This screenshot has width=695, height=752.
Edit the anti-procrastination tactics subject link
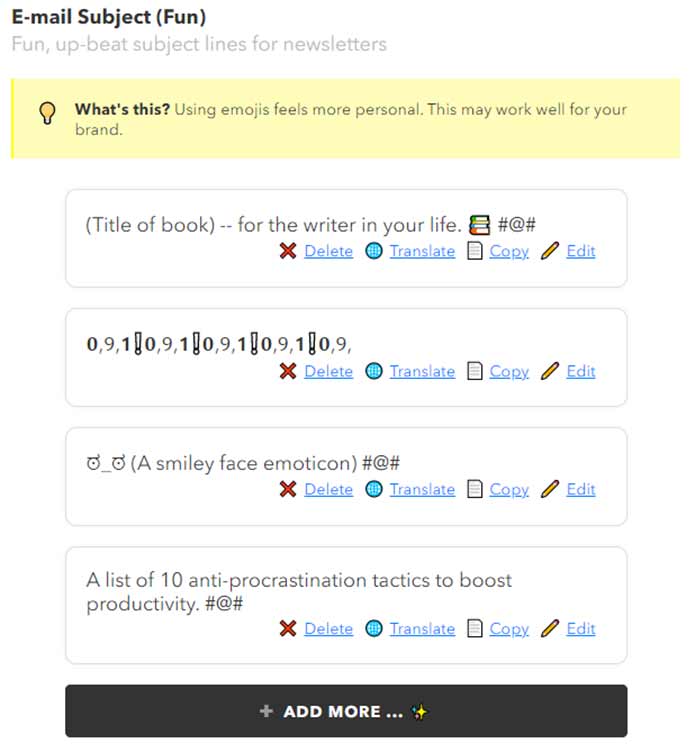coord(581,629)
